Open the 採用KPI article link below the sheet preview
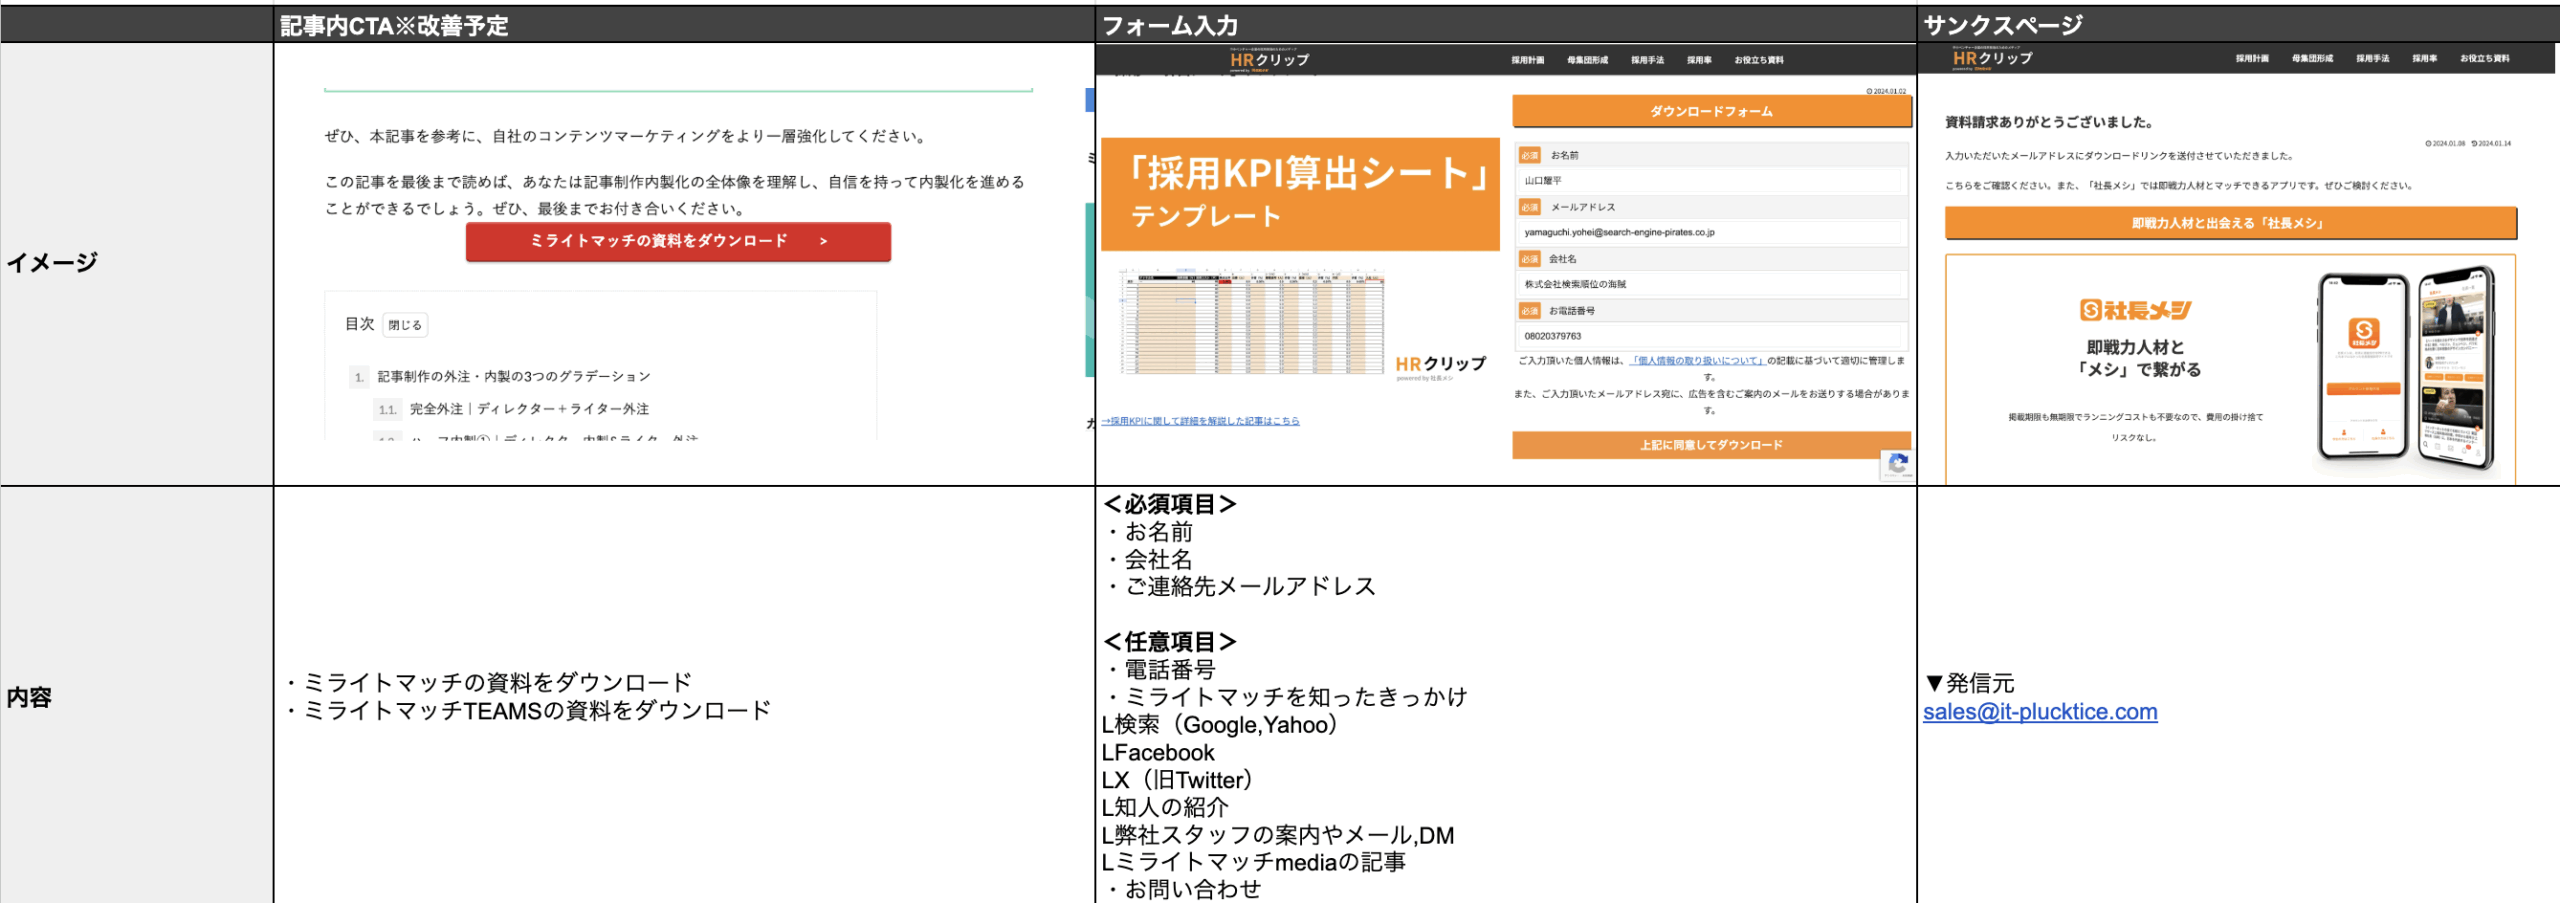The width and height of the screenshot is (2560, 903). [x=1200, y=420]
